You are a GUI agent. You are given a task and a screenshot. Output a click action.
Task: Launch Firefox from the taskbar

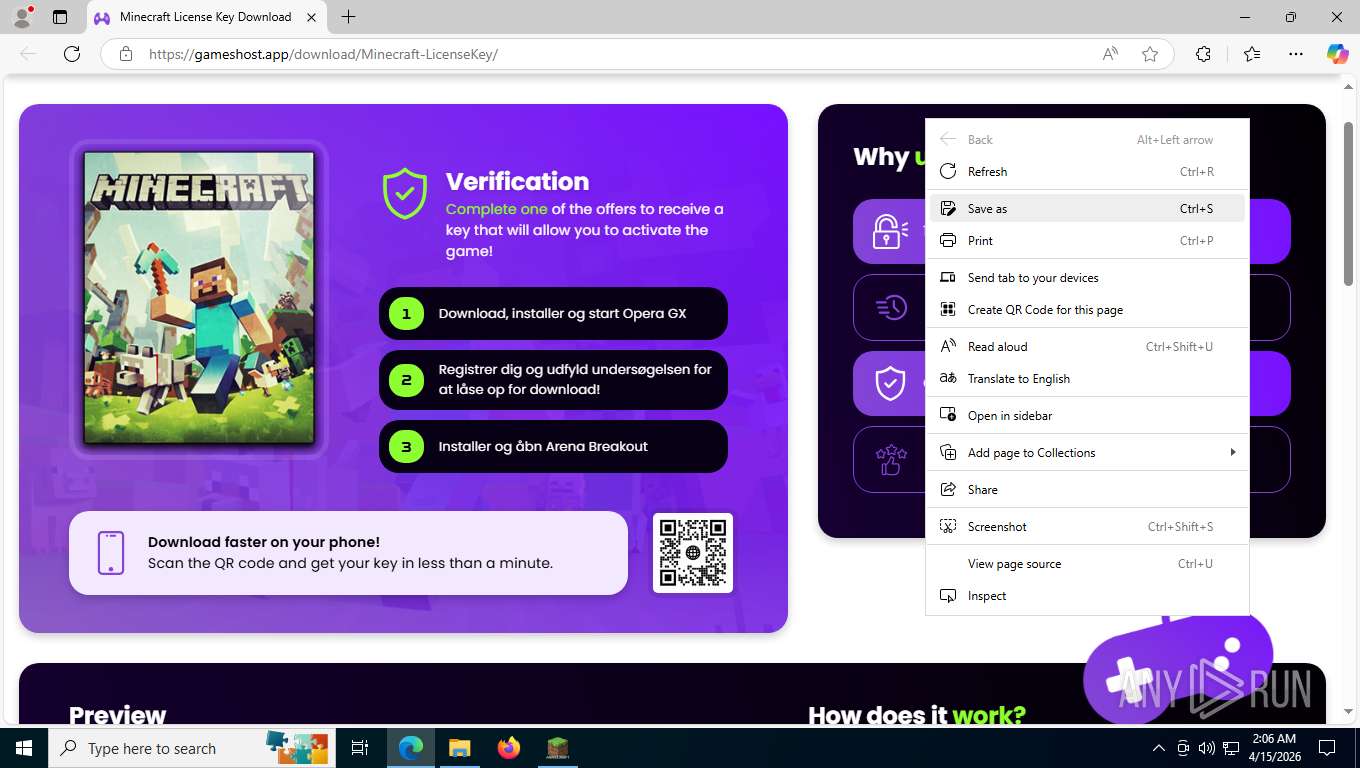[x=509, y=748]
